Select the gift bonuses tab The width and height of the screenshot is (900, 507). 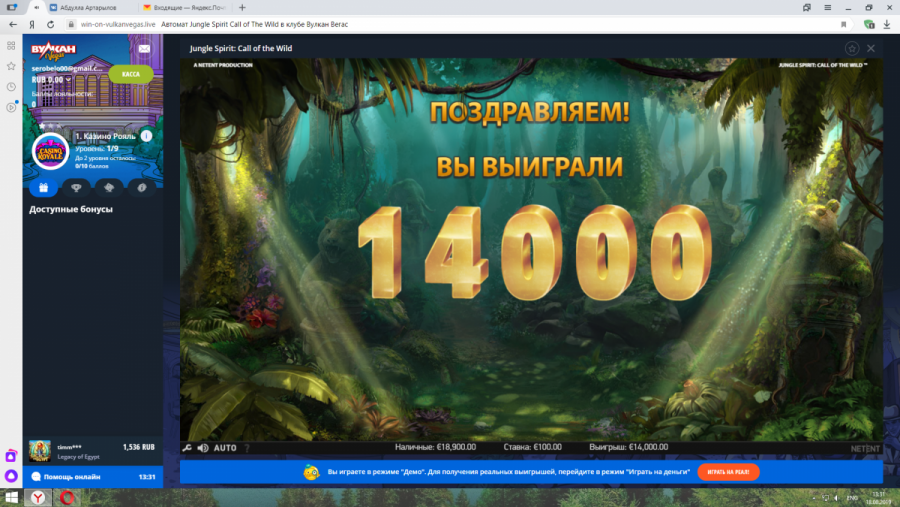click(x=44, y=188)
